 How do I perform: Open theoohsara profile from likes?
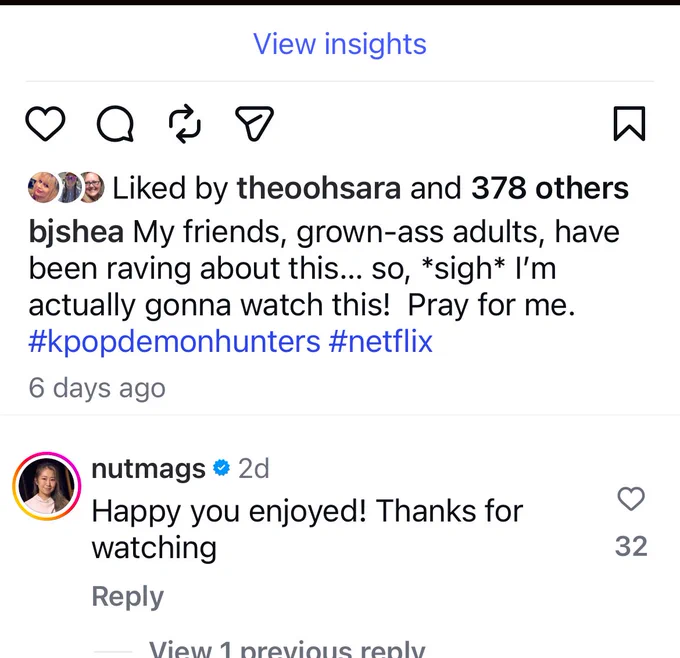[x=319, y=188]
